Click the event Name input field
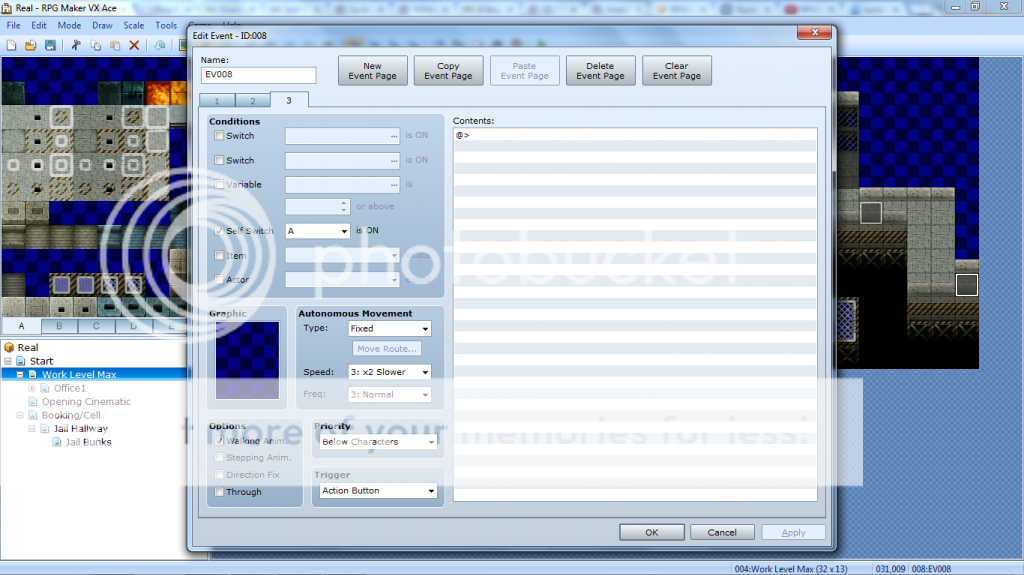Image resolution: width=1024 pixels, height=575 pixels. tap(258, 75)
